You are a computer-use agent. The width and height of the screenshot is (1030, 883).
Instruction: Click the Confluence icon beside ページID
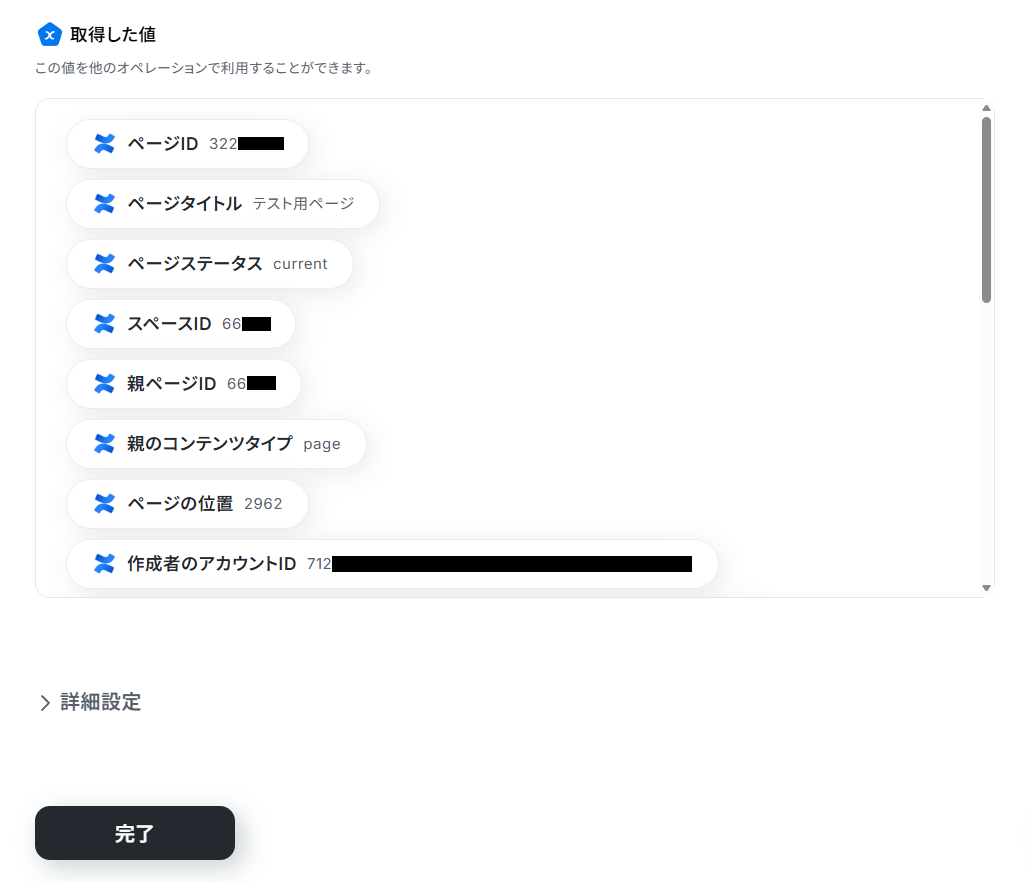coord(104,143)
